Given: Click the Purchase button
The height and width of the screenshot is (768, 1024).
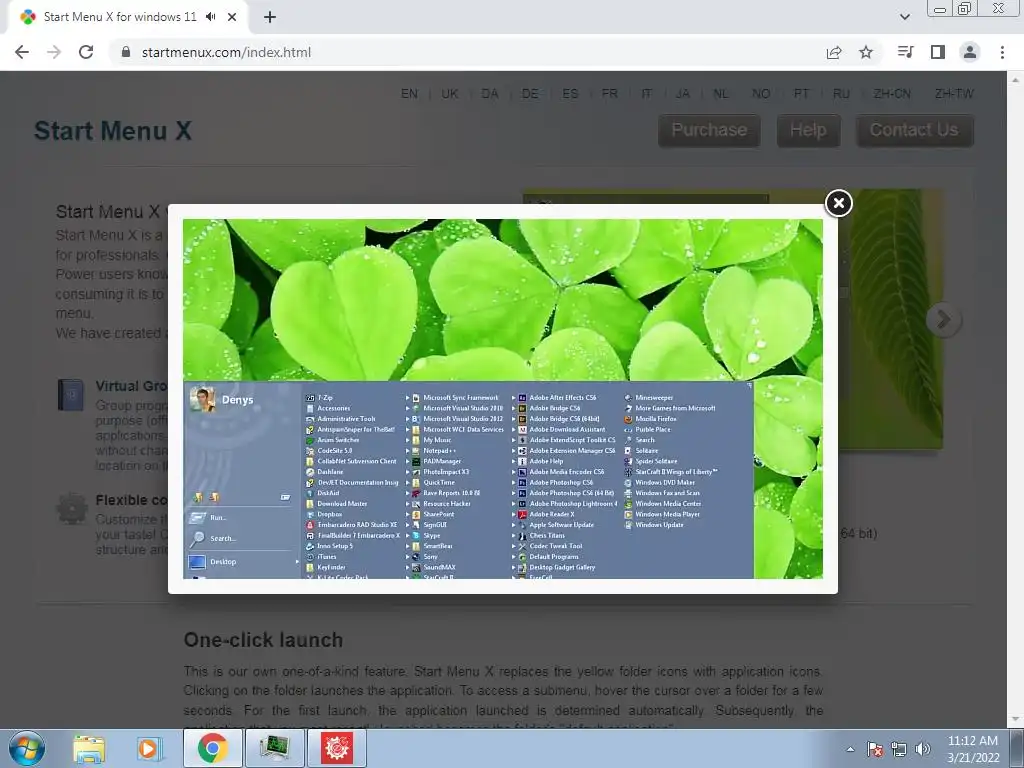Looking at the screenshot, I should (x=709, y=130).
